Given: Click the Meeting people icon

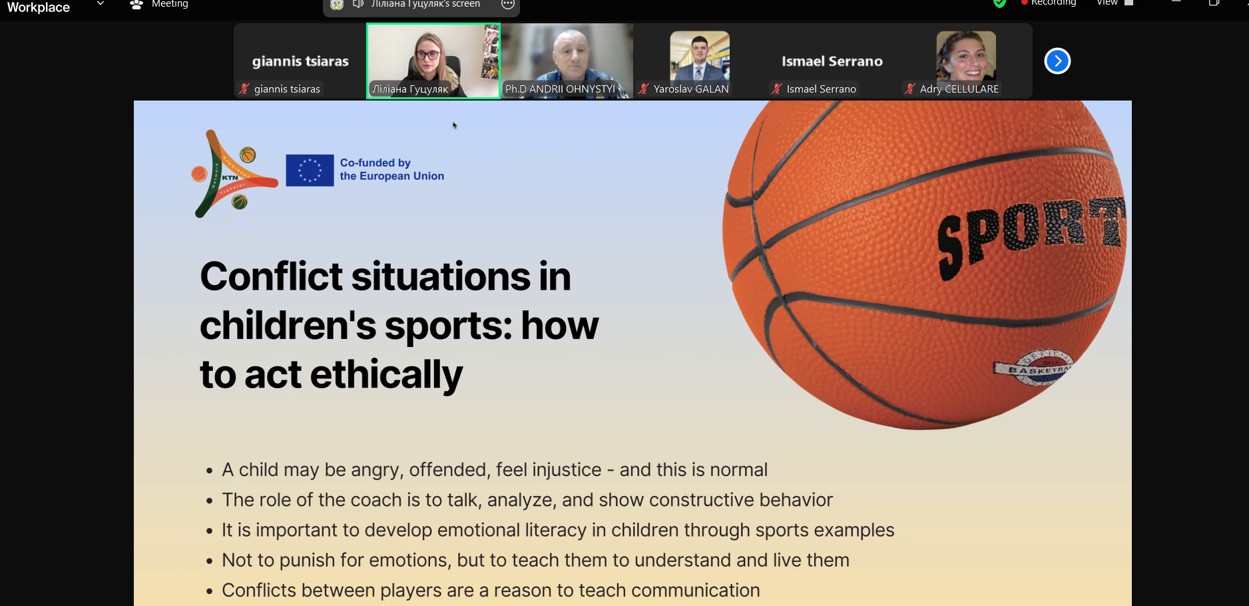Looking at the screenshot, I should coord(137,4).
